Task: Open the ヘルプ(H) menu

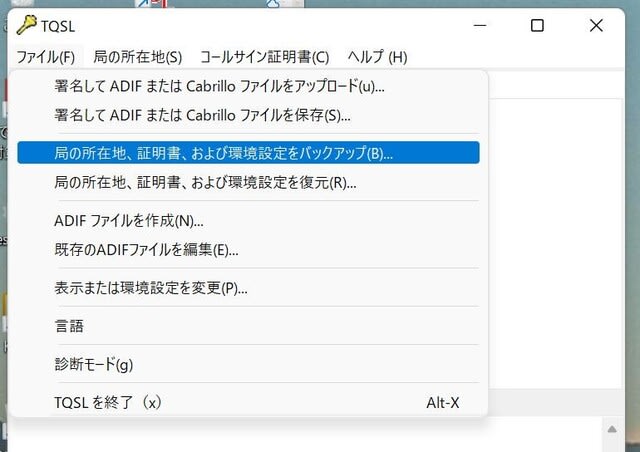Action: click(377, 57)
